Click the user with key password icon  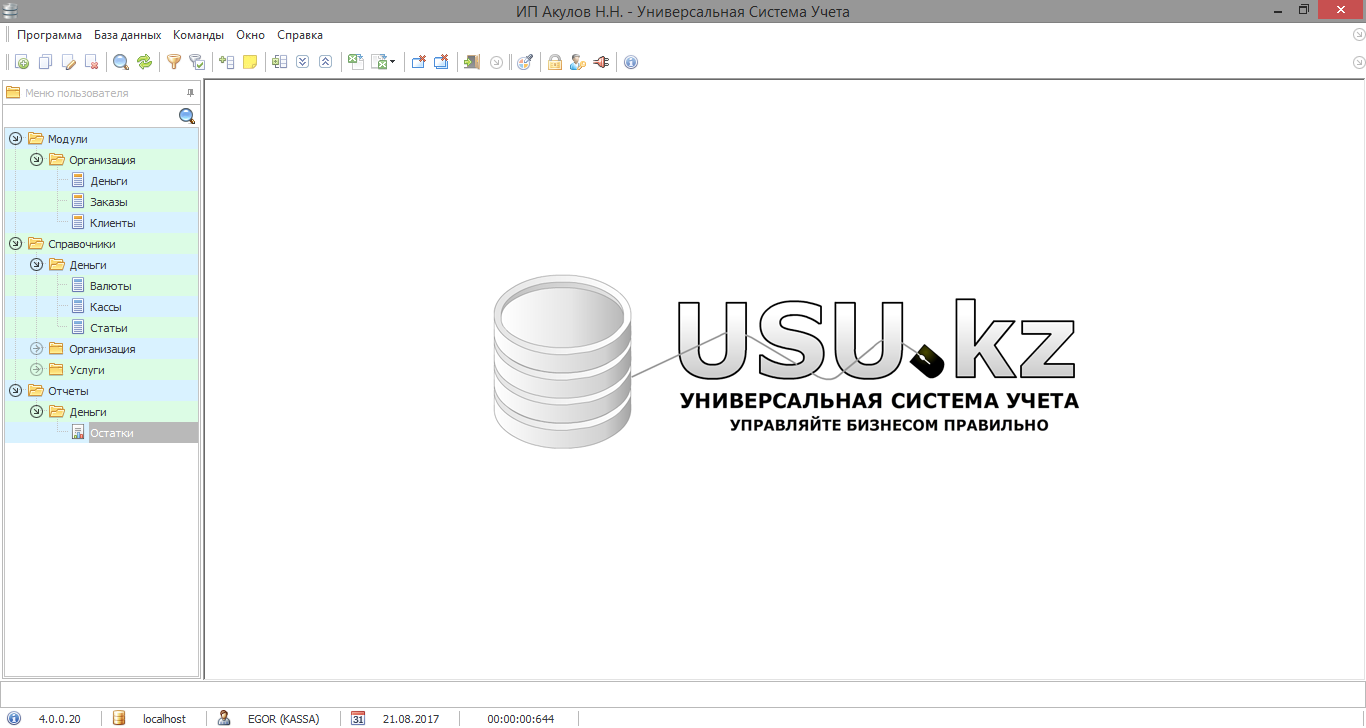tap(577, 62)
